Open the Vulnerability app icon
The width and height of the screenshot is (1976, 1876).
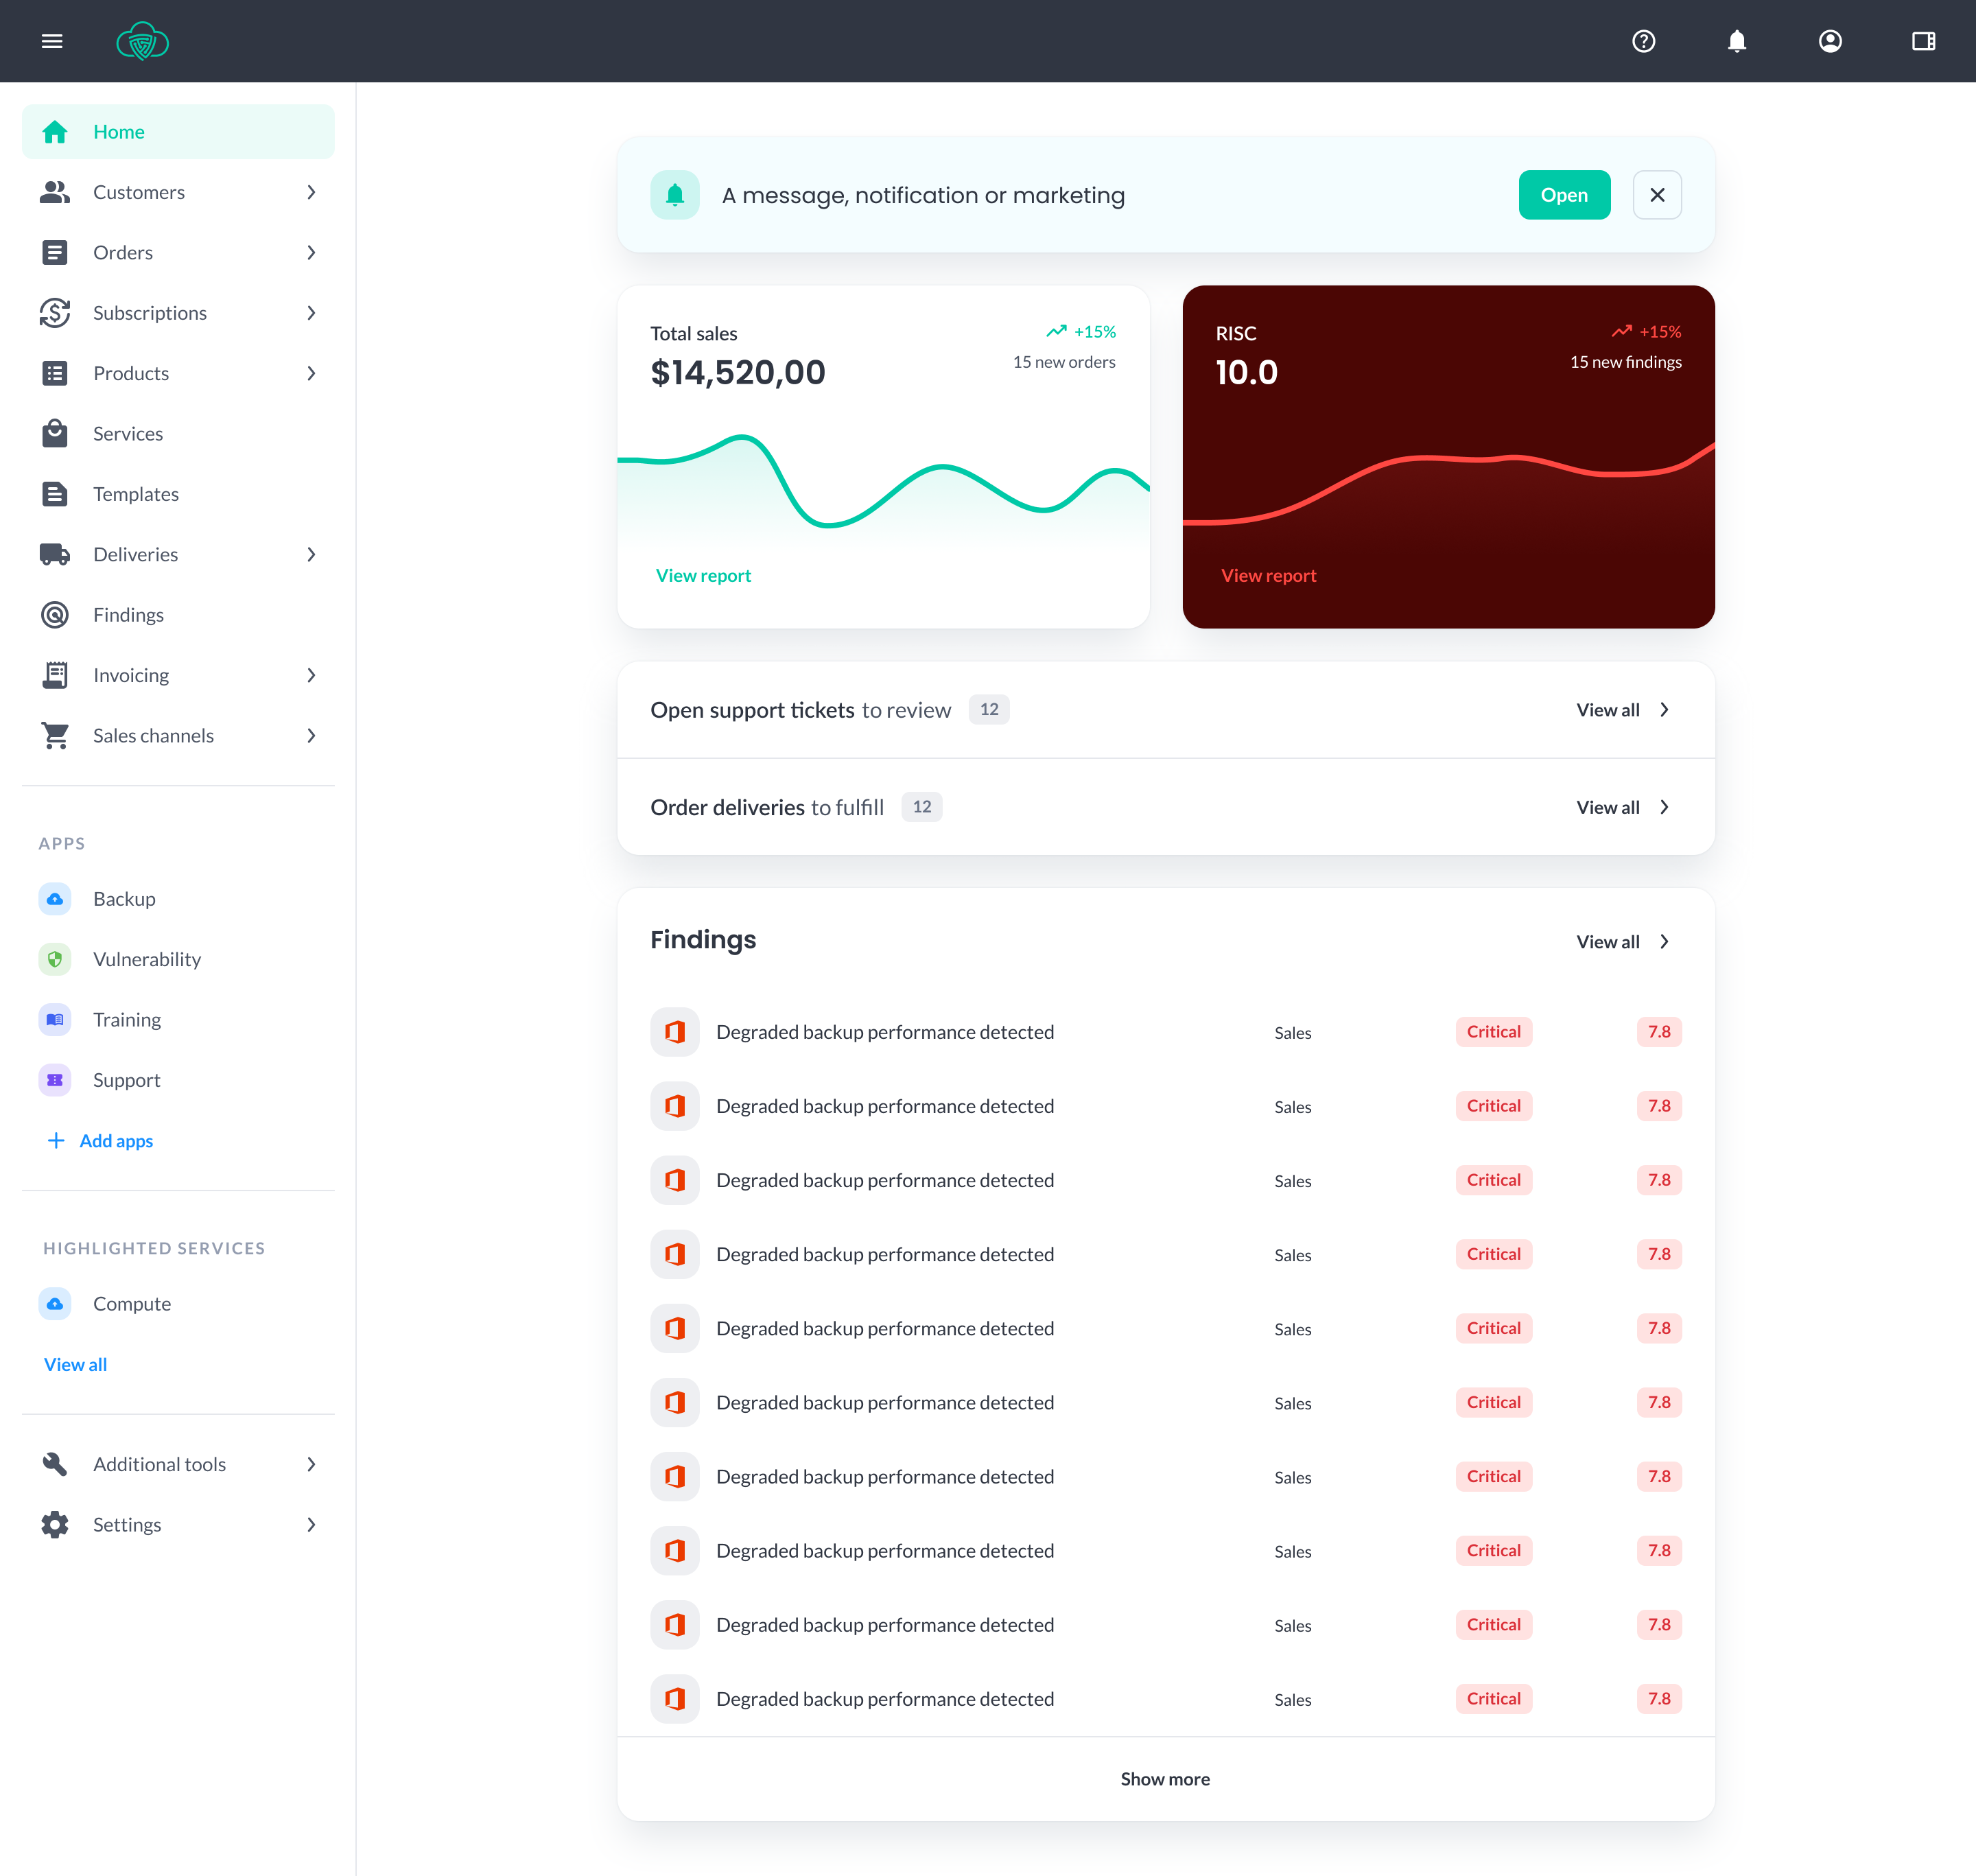pyautogui.click(x=55, y=958)
